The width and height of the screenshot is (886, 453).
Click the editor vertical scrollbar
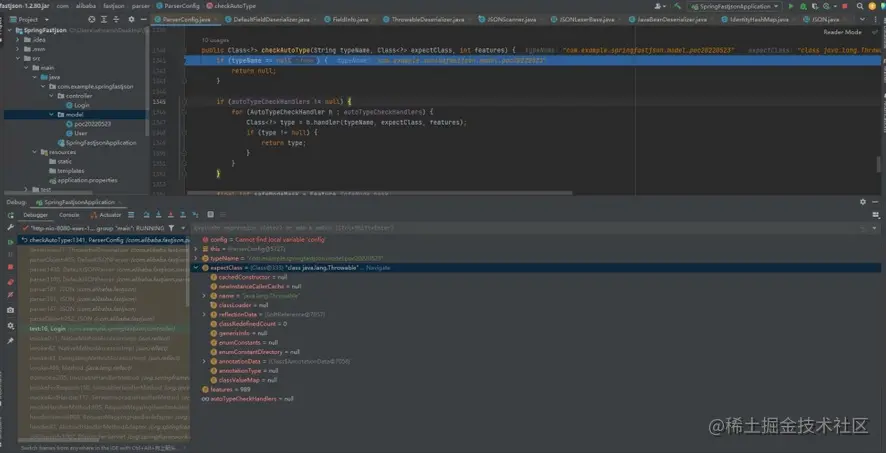pyautogui.click(x=879, y=164)
